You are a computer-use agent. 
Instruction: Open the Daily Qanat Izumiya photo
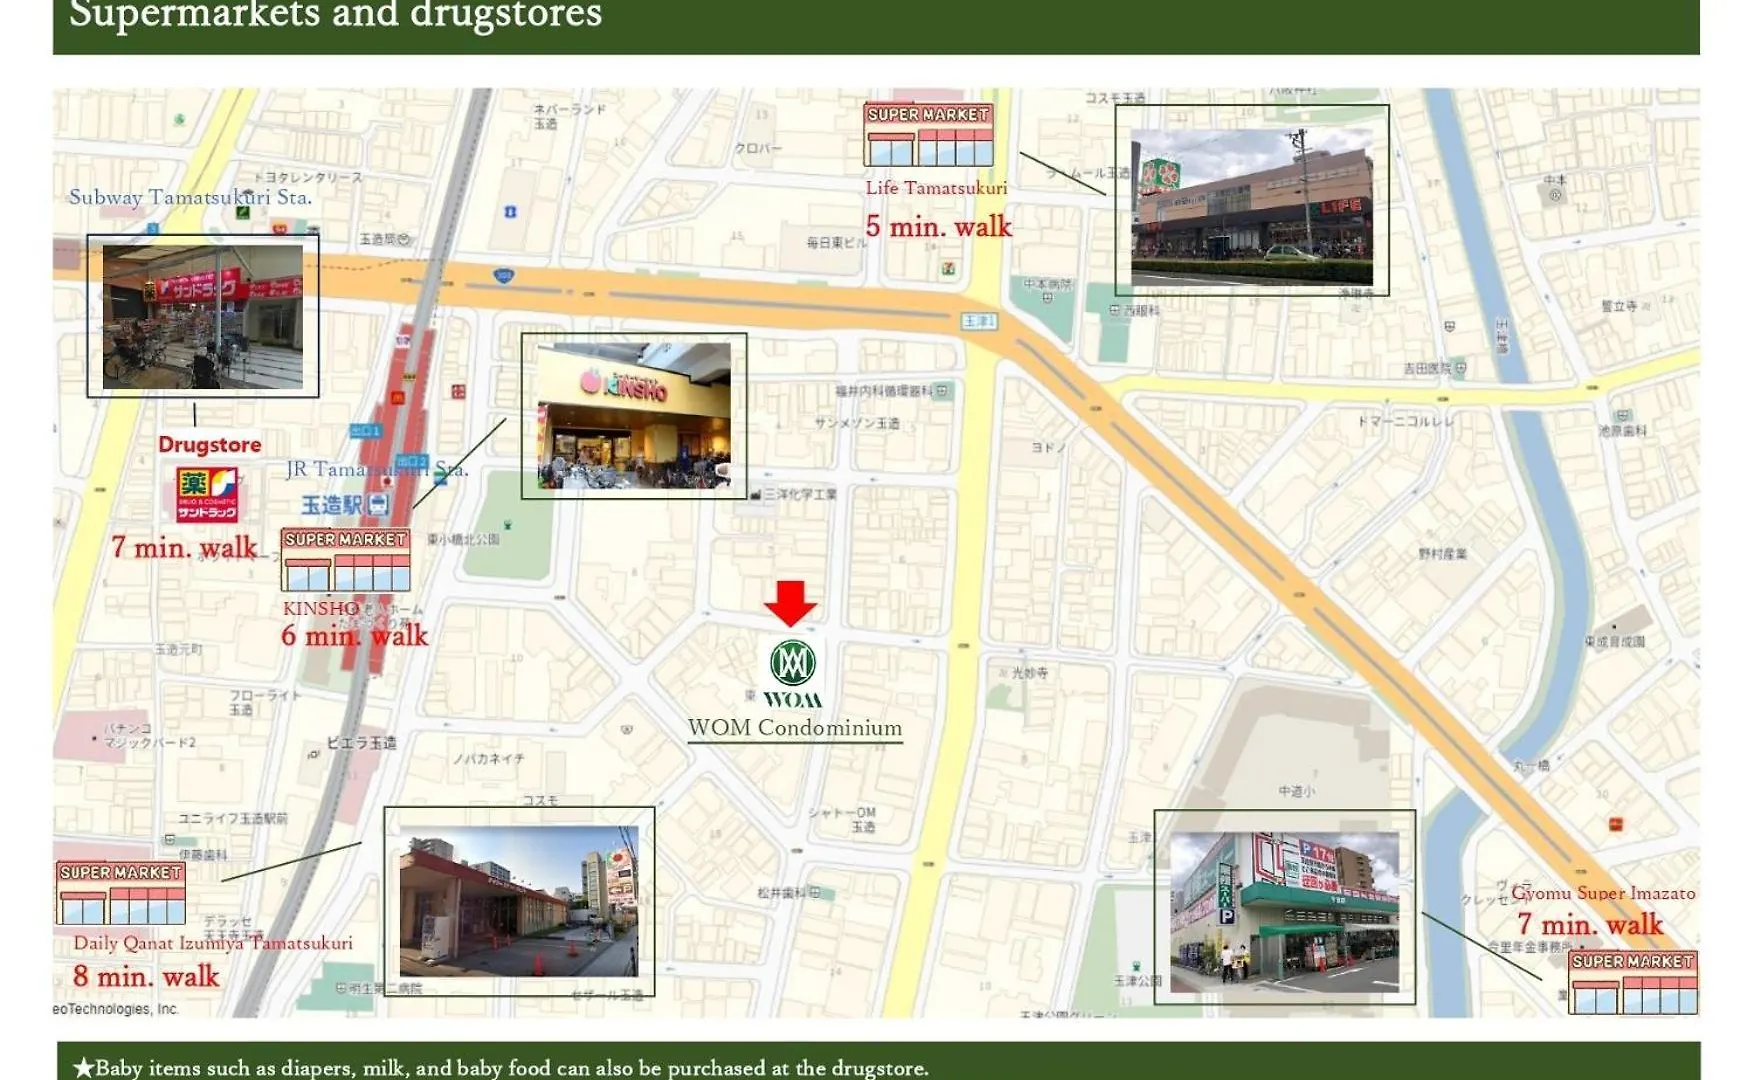pos(519,901)
